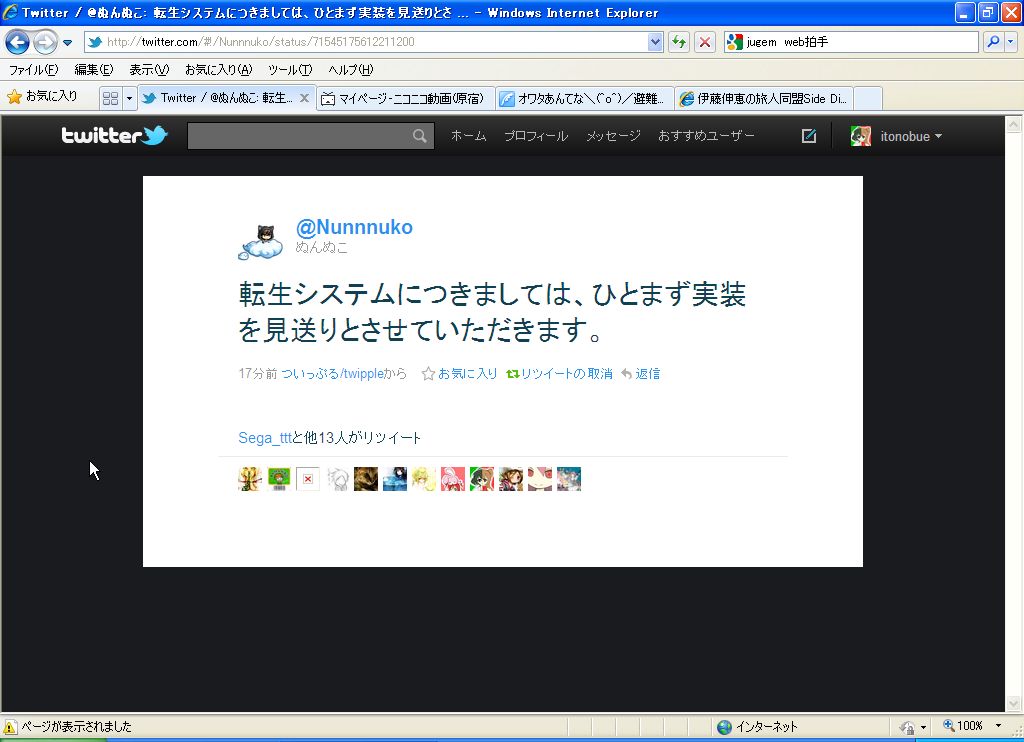Open おすすめユーザー in Twitter nav
Viewport: 1024px width, 742px height.
pyautogui.click(x=706, y=136)
